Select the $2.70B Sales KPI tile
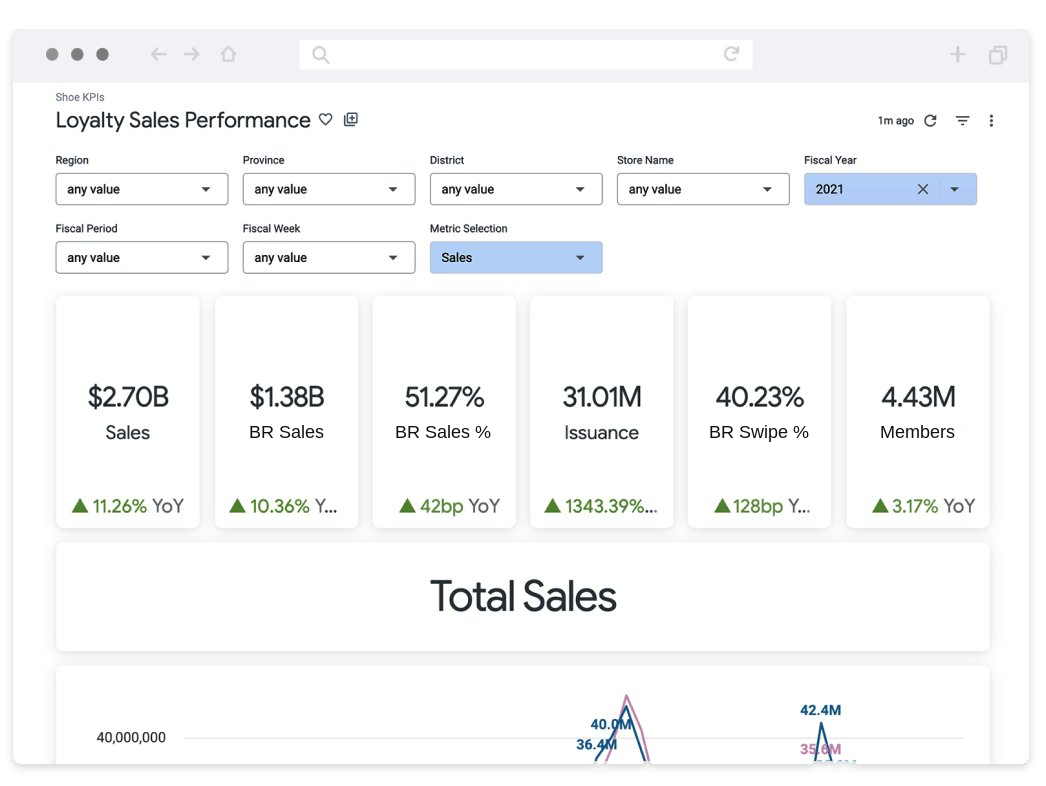Image resolution: width=1046 pixels, height=786 pixels. point(127,412)
